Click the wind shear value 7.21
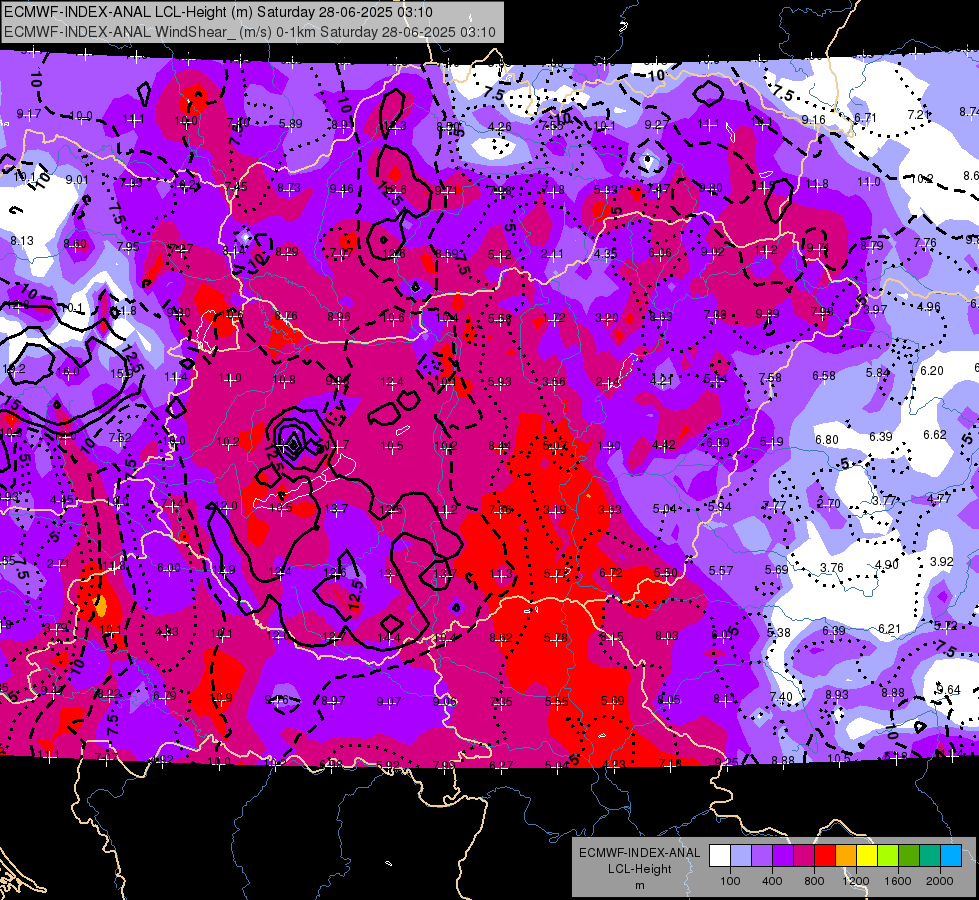 click(919, 115)
